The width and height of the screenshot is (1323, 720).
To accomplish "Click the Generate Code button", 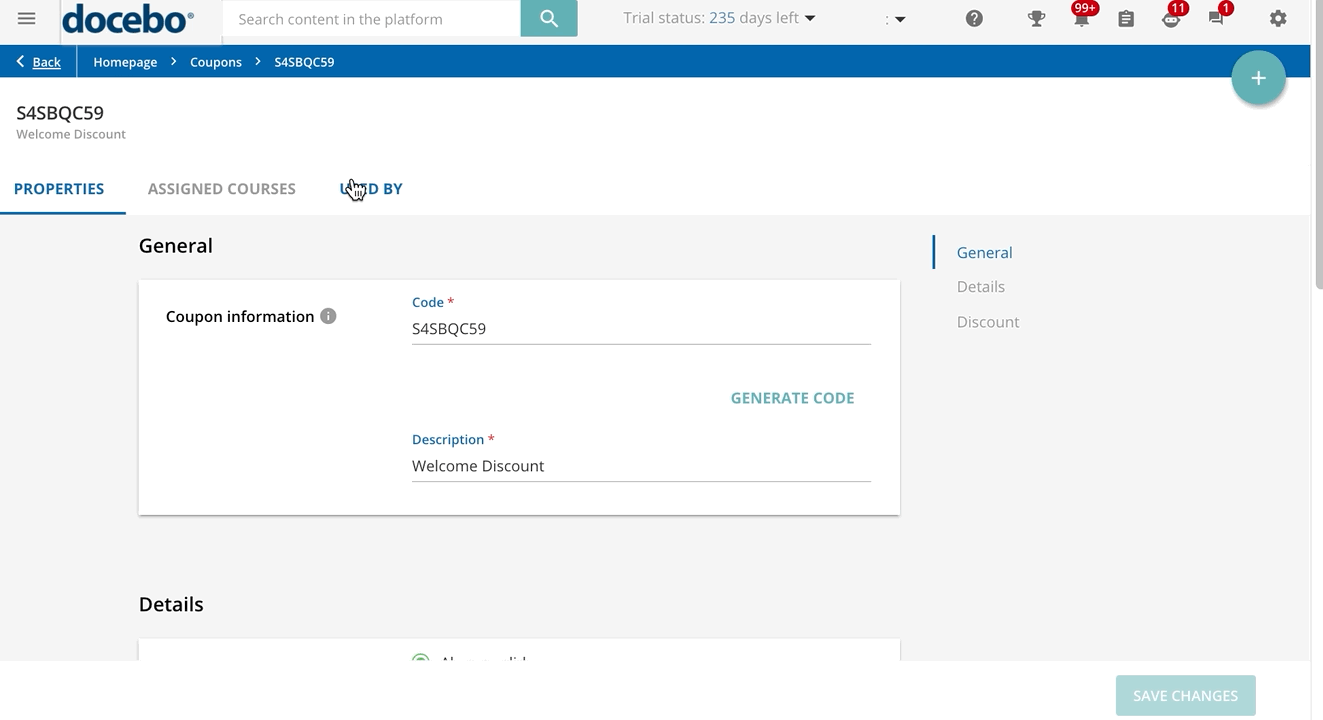I will click(792, 398).
